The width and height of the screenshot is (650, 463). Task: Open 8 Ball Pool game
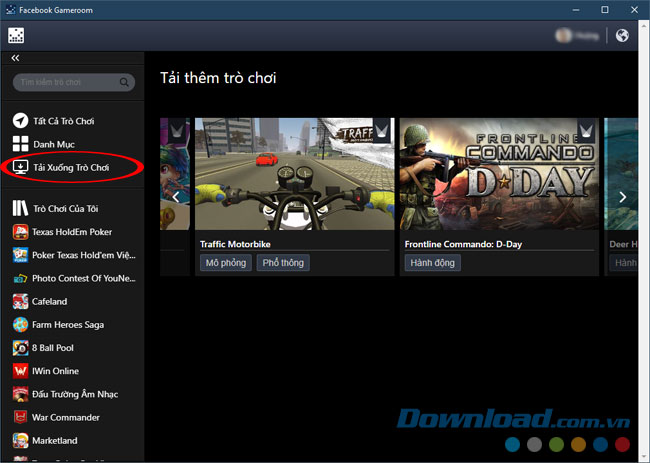pos(57,348)
